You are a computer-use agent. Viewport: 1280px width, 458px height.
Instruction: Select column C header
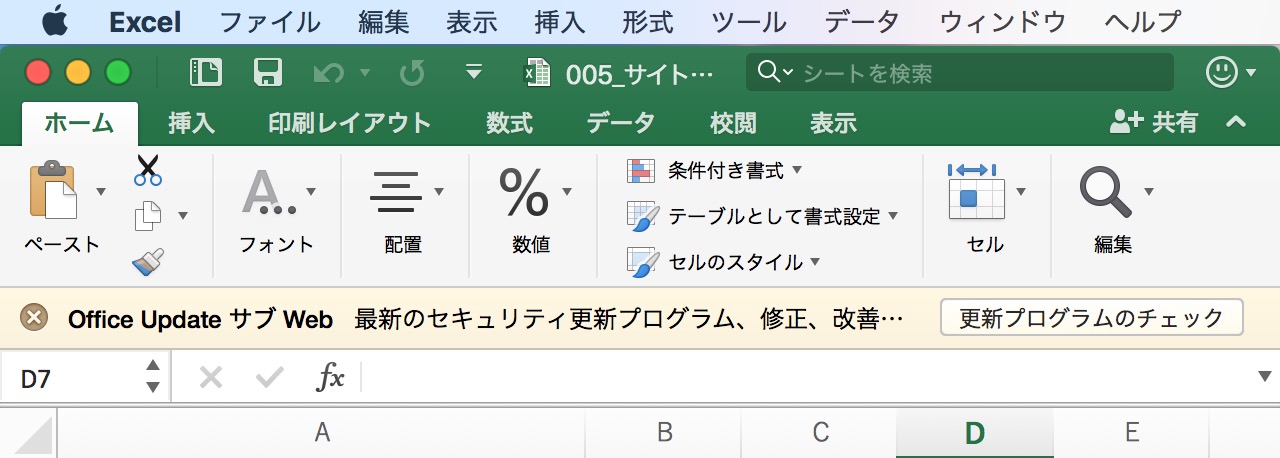pos(820,433)
